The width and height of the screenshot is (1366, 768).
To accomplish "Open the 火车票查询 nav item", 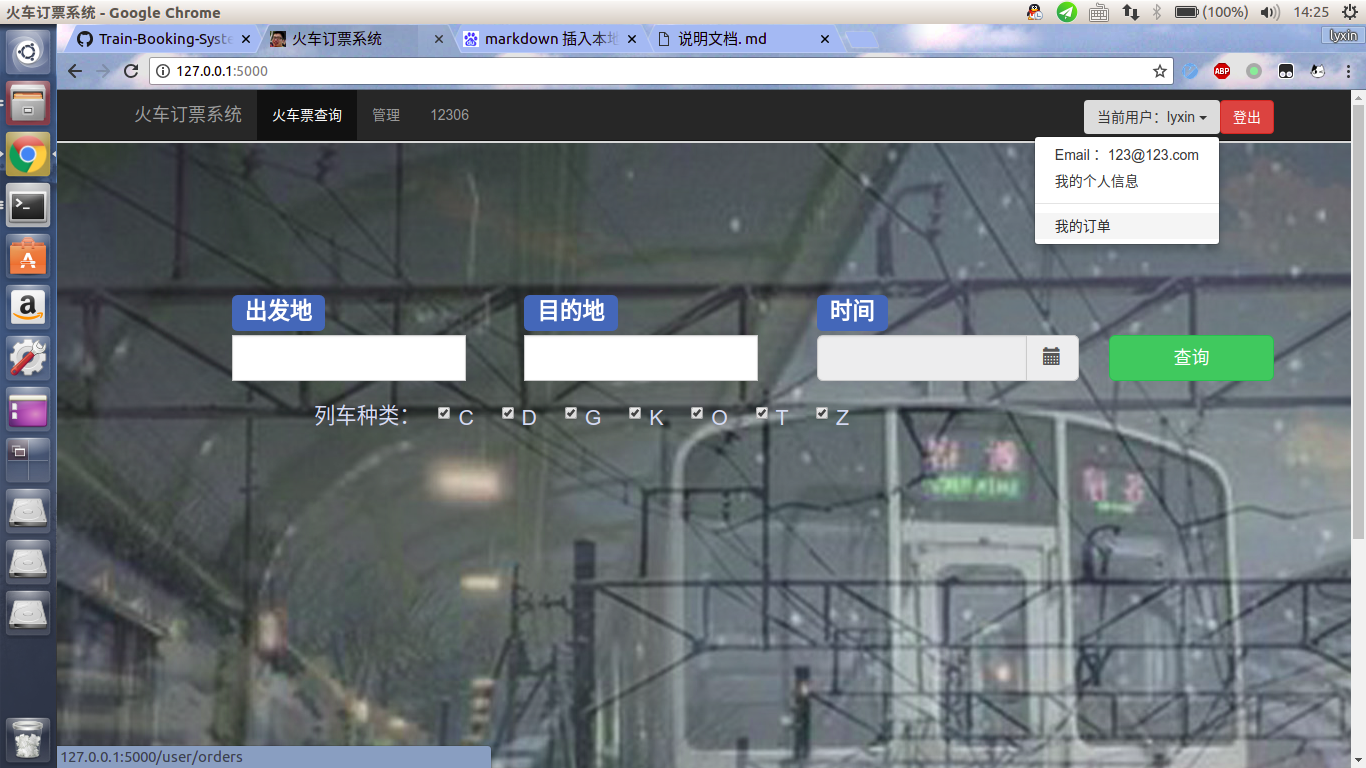I will [x=307, y=116].
